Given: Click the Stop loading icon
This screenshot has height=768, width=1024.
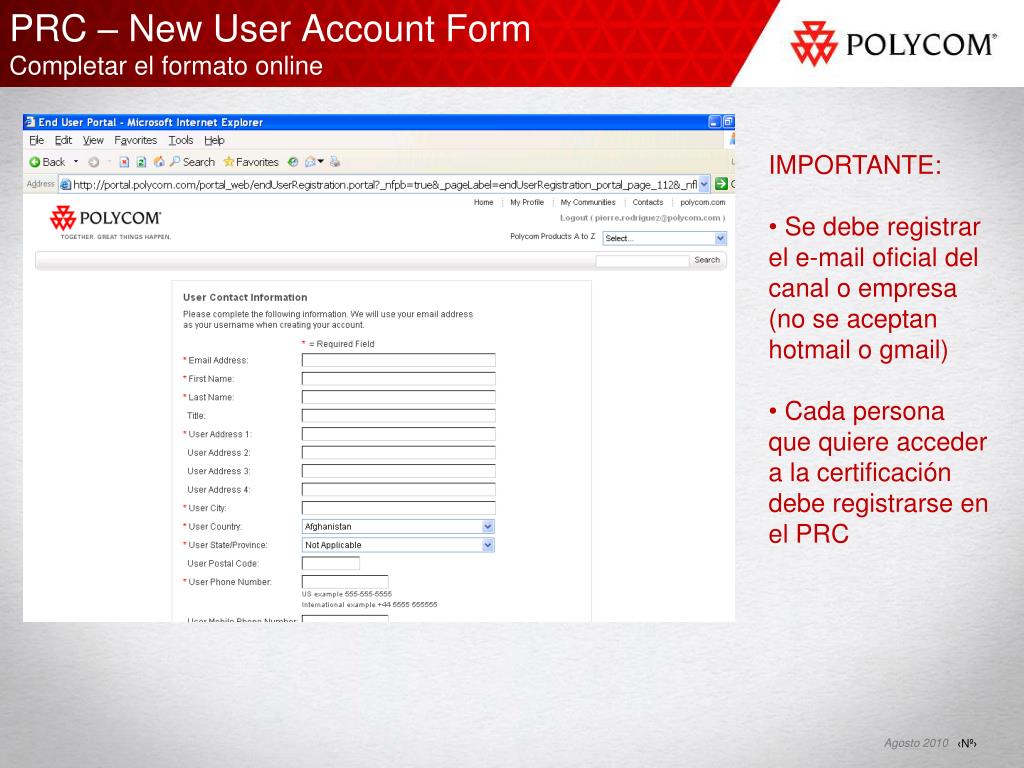Looking at the screenshot, I should coord(124,162).
